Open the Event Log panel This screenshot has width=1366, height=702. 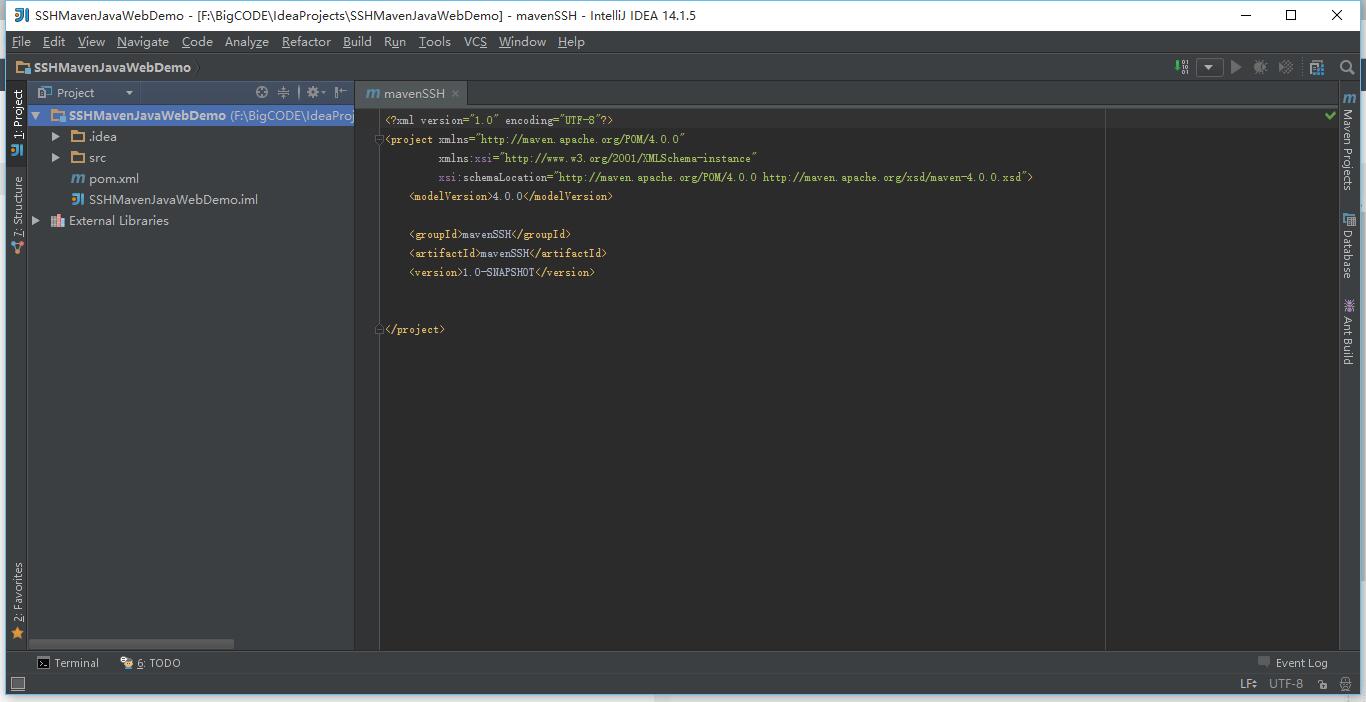(x=1292, y=662)
